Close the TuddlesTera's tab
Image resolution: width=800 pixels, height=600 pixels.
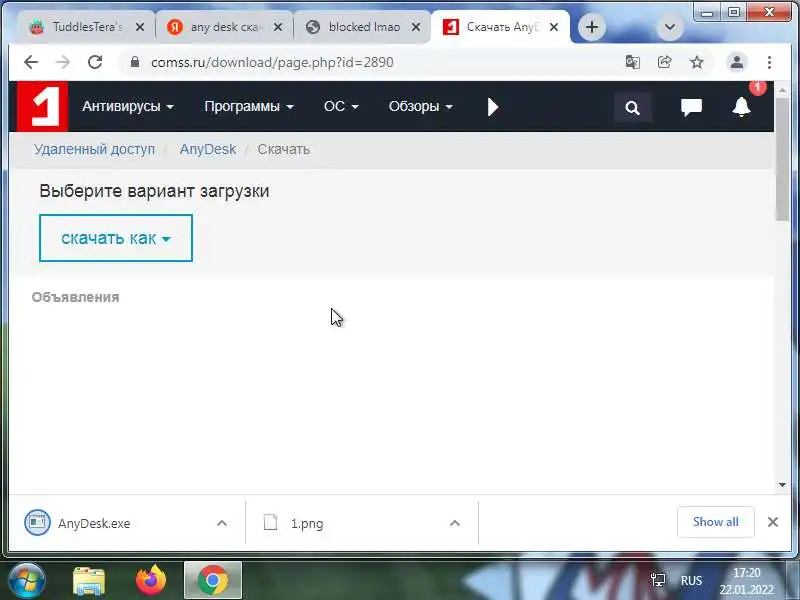point(140,27)
